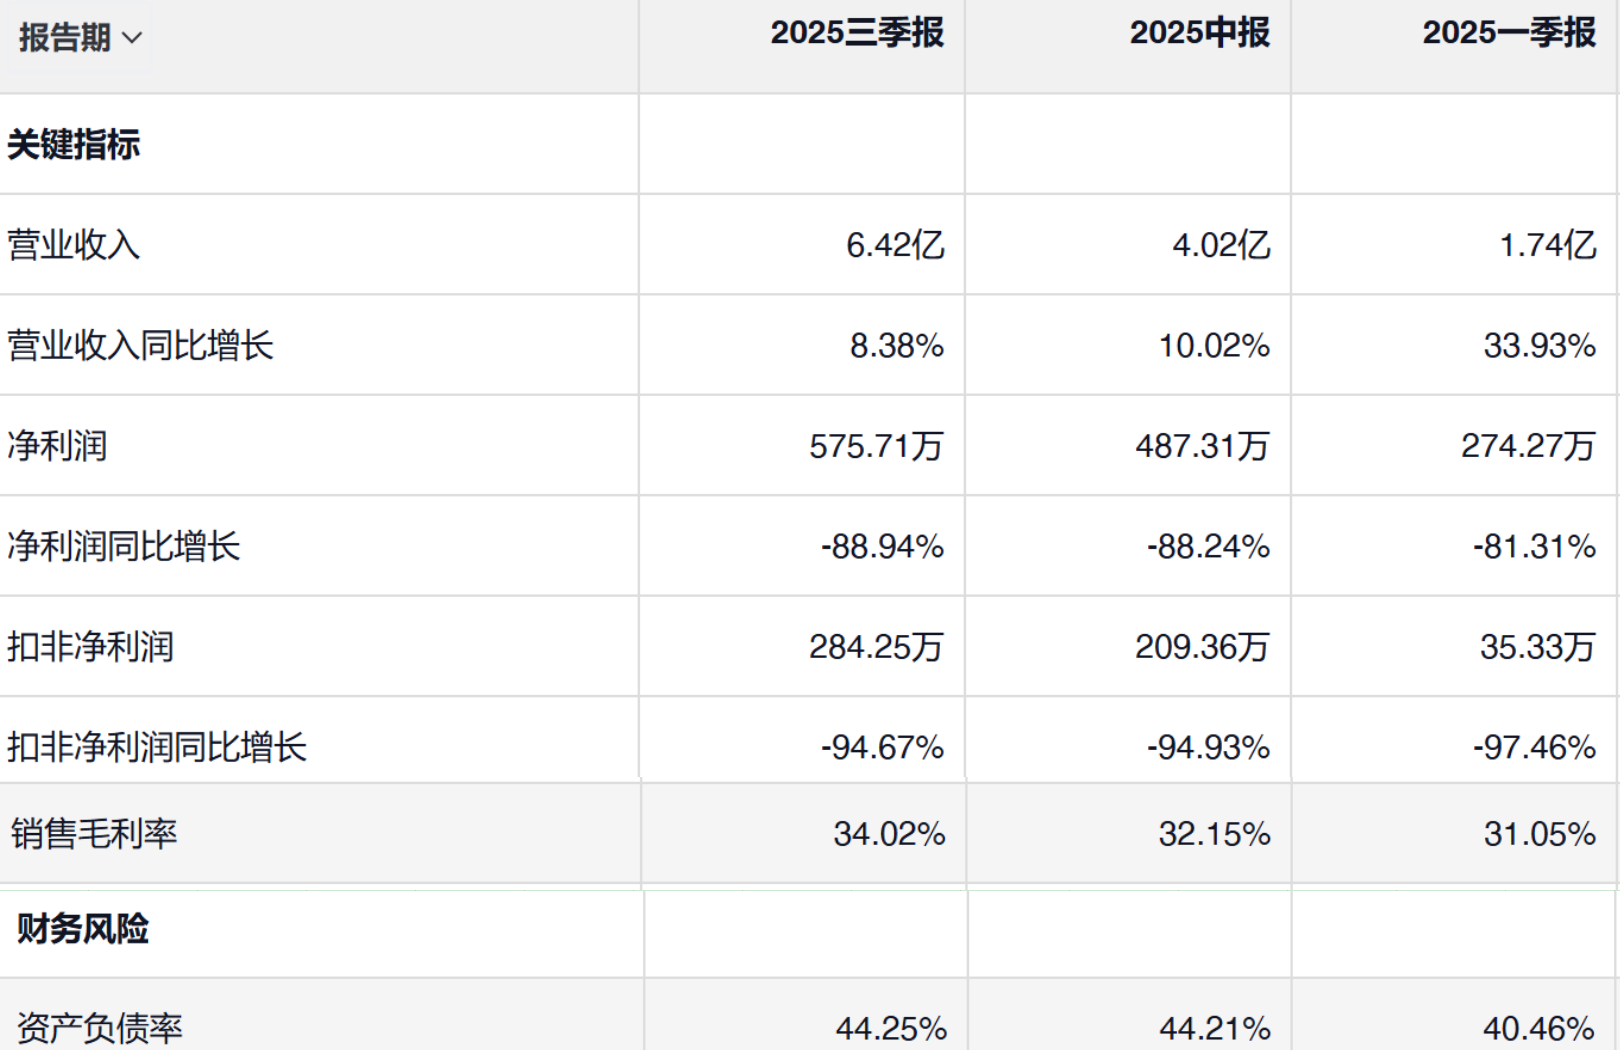Click the 财务风险 section heading
The height and width of the screenshot is (1050, 1620).
tap(83, 929)
